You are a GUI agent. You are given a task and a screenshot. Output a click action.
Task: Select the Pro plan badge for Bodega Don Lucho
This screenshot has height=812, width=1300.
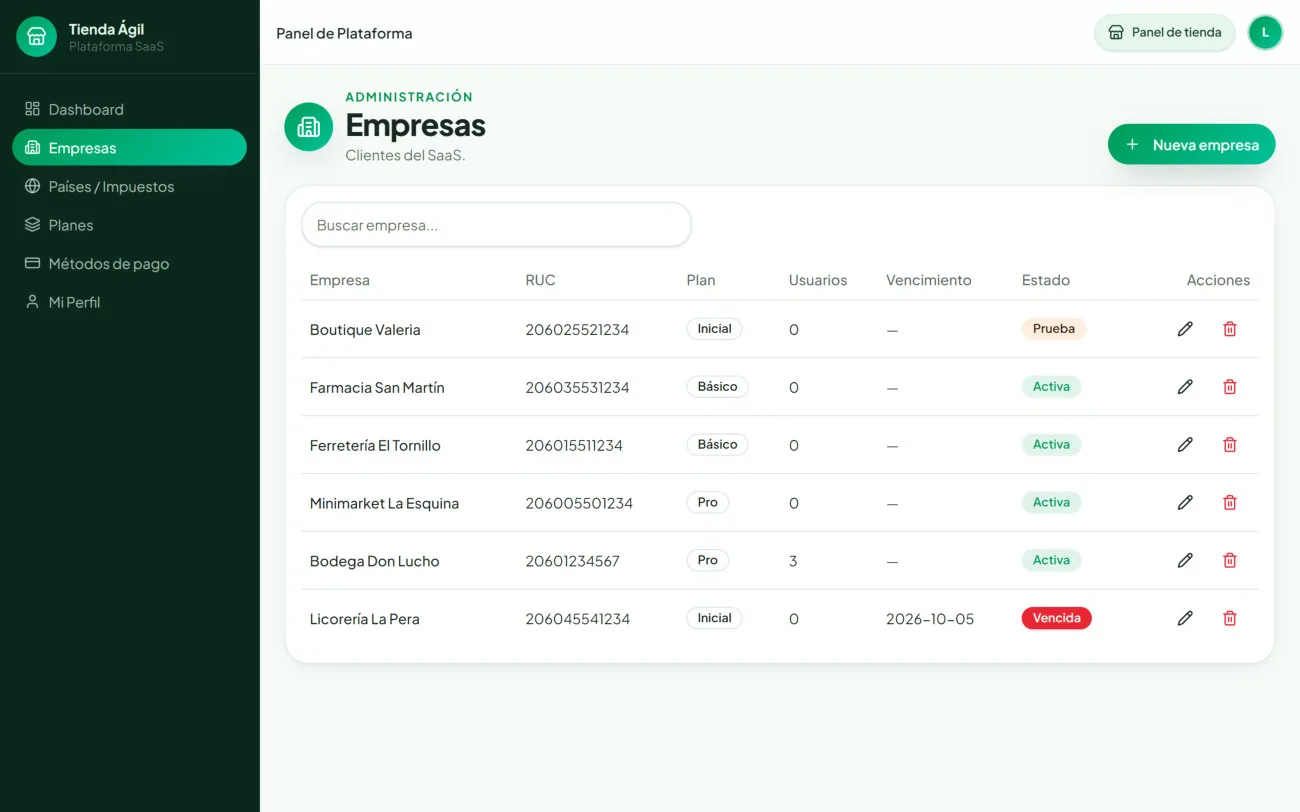708,561
